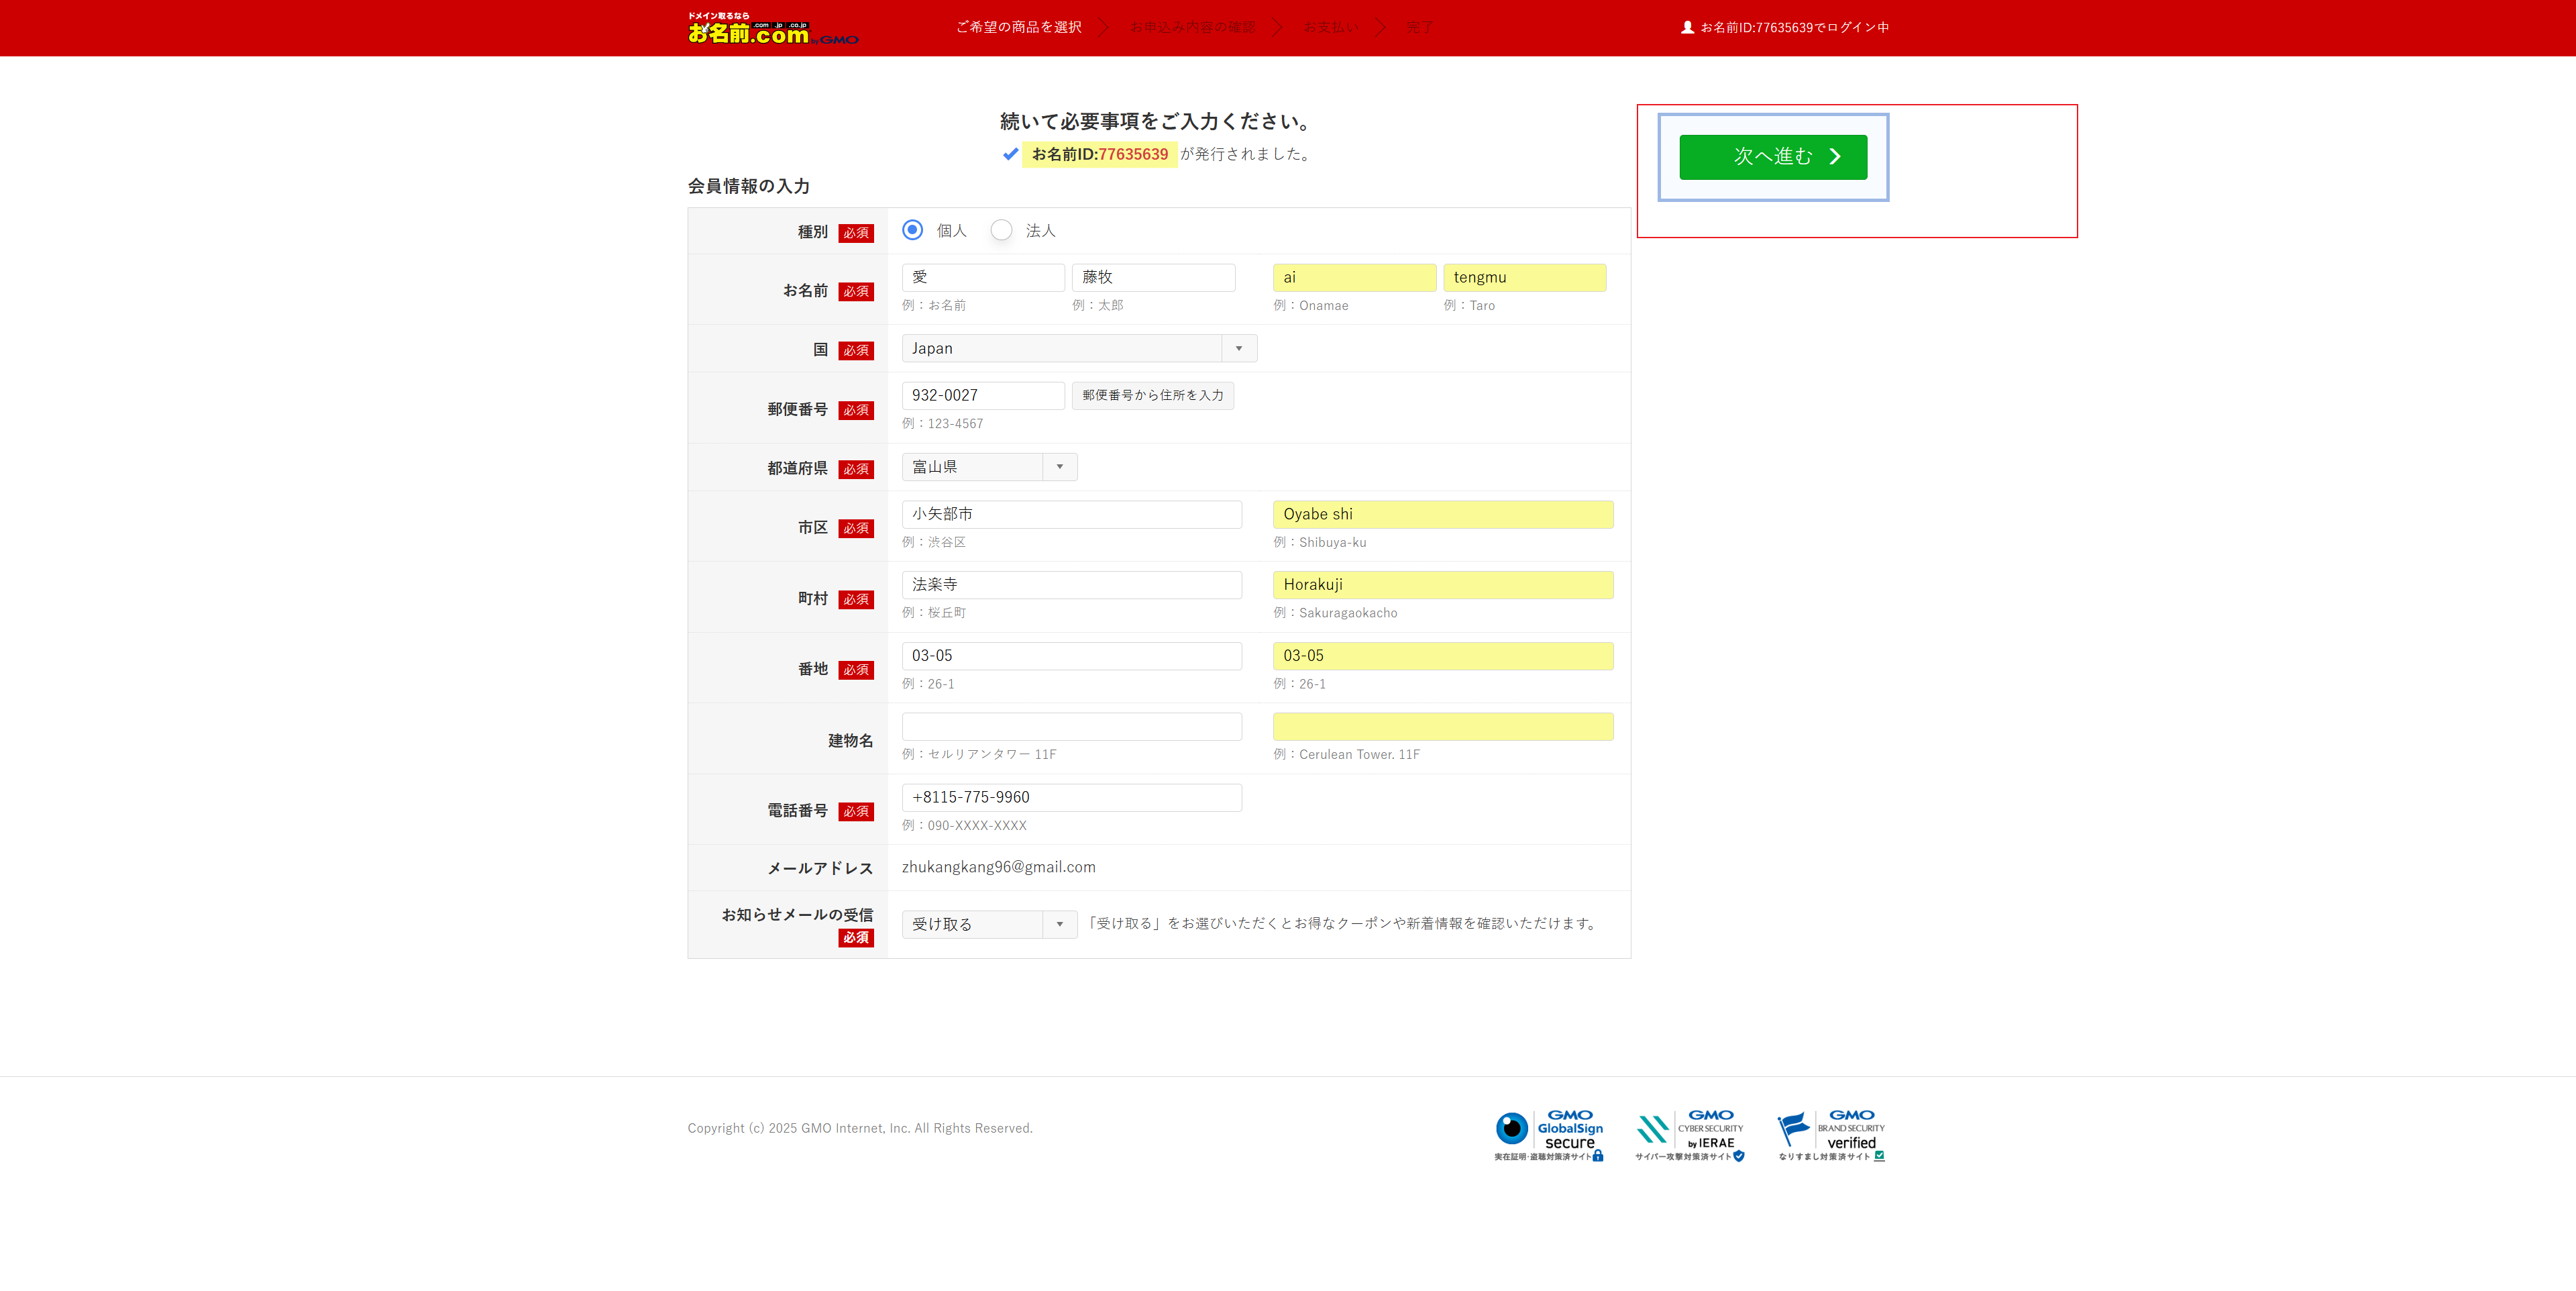Click the last name field containing 愛
The width and height of the screenshot is (2576, 1291).
click(983, 277)
